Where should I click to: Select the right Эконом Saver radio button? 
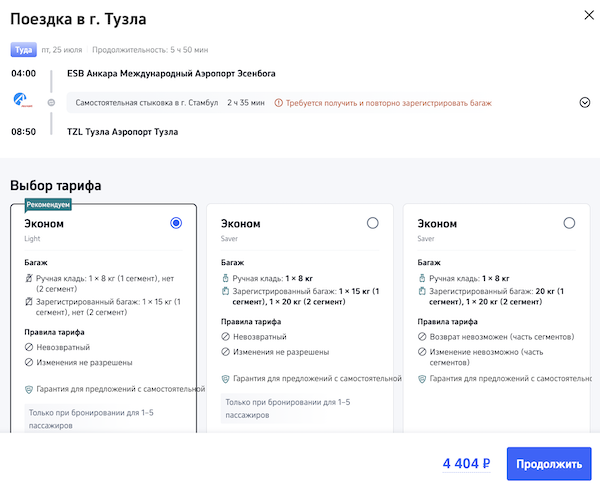569,223
